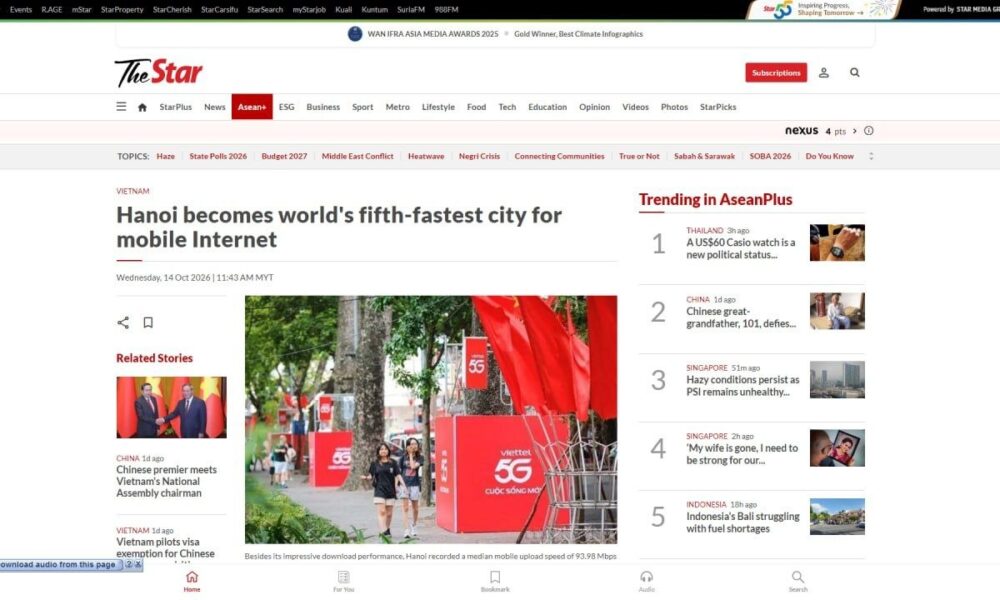The width and height of the screenshot is (1000, 600).
Task: Tap Home in the bottom bar
Action: pos(192,581)
